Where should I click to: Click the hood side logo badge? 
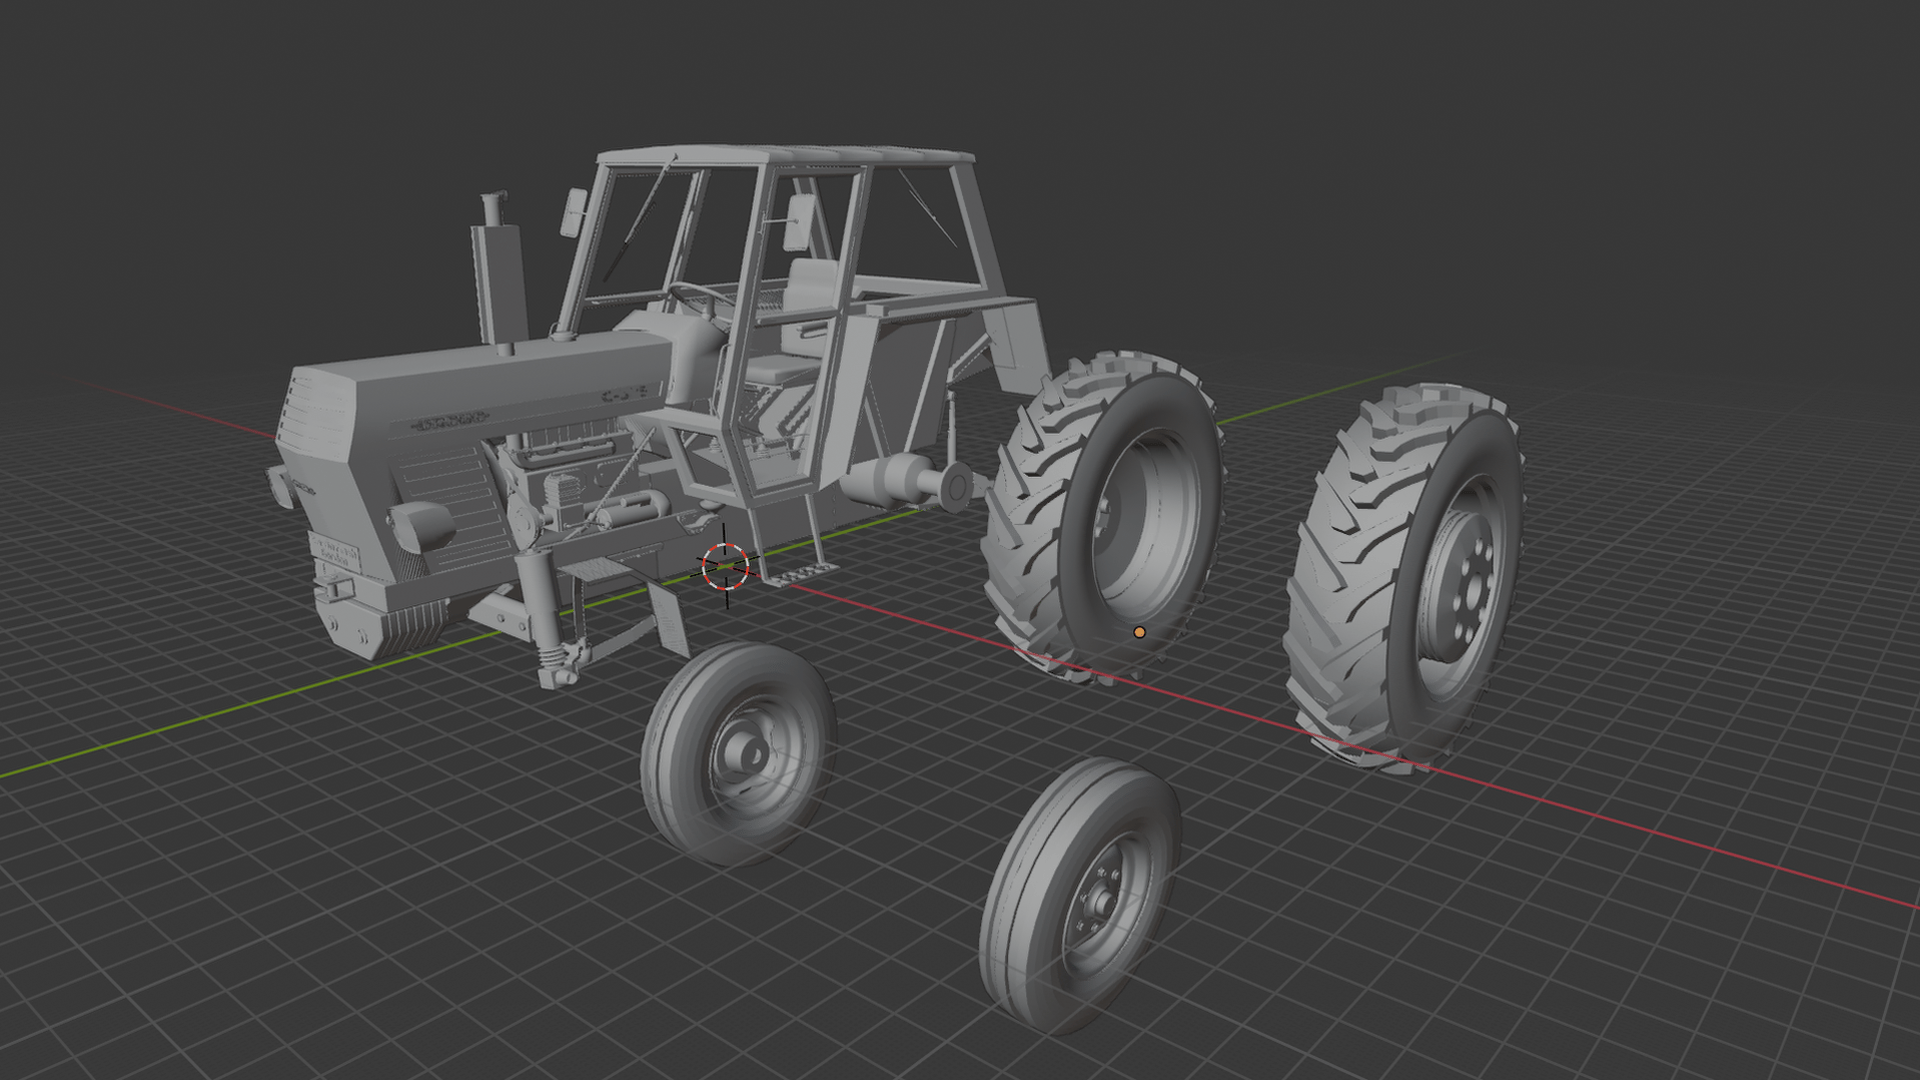[x=452, y=420]
